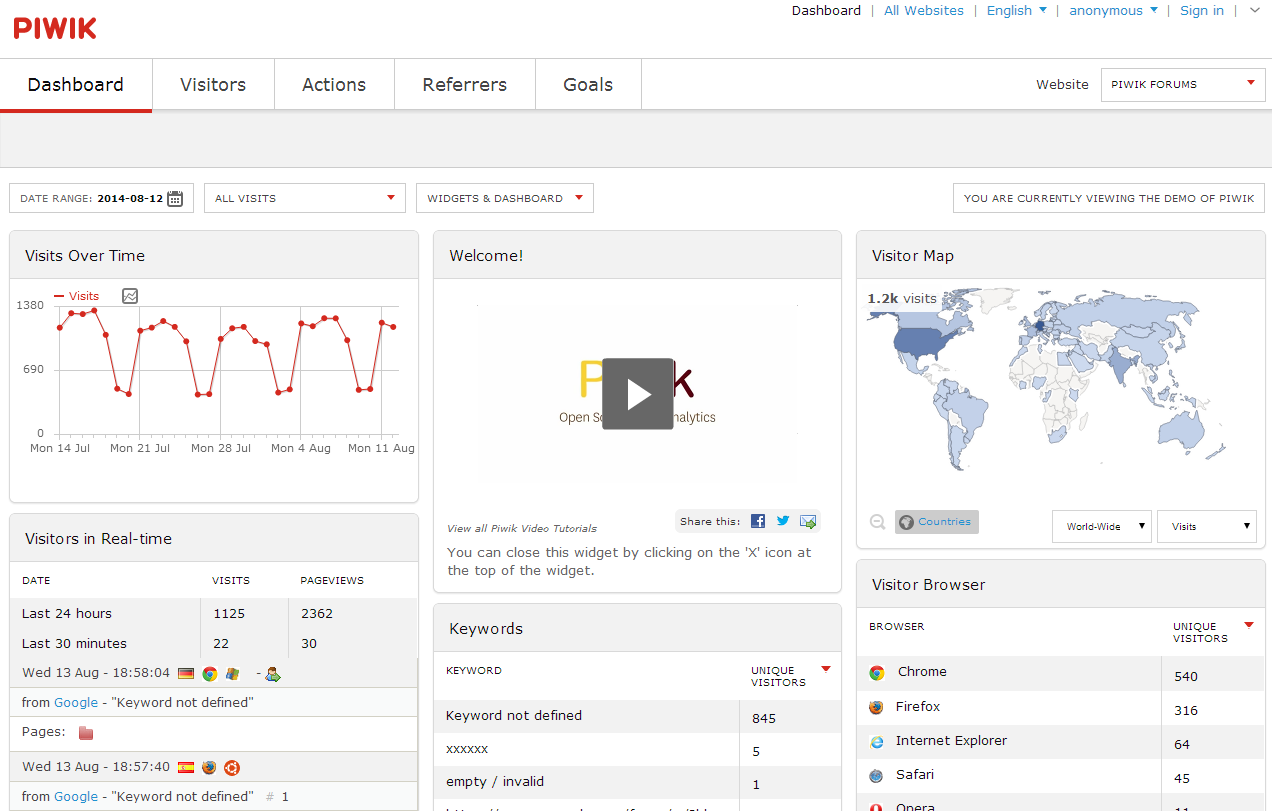Click the Visits Over Time title

pyautogui.click(x=85, y=255)
